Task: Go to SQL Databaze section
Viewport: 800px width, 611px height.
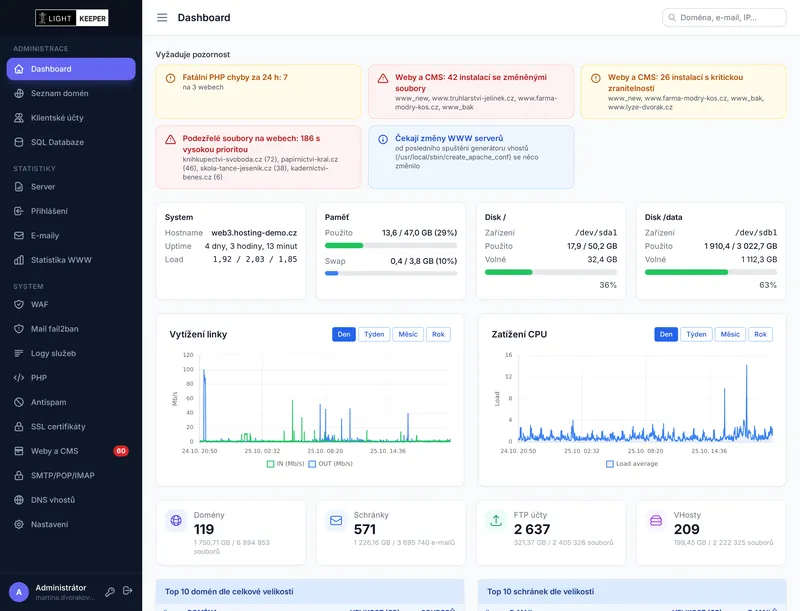Action: tap(71, 142)
